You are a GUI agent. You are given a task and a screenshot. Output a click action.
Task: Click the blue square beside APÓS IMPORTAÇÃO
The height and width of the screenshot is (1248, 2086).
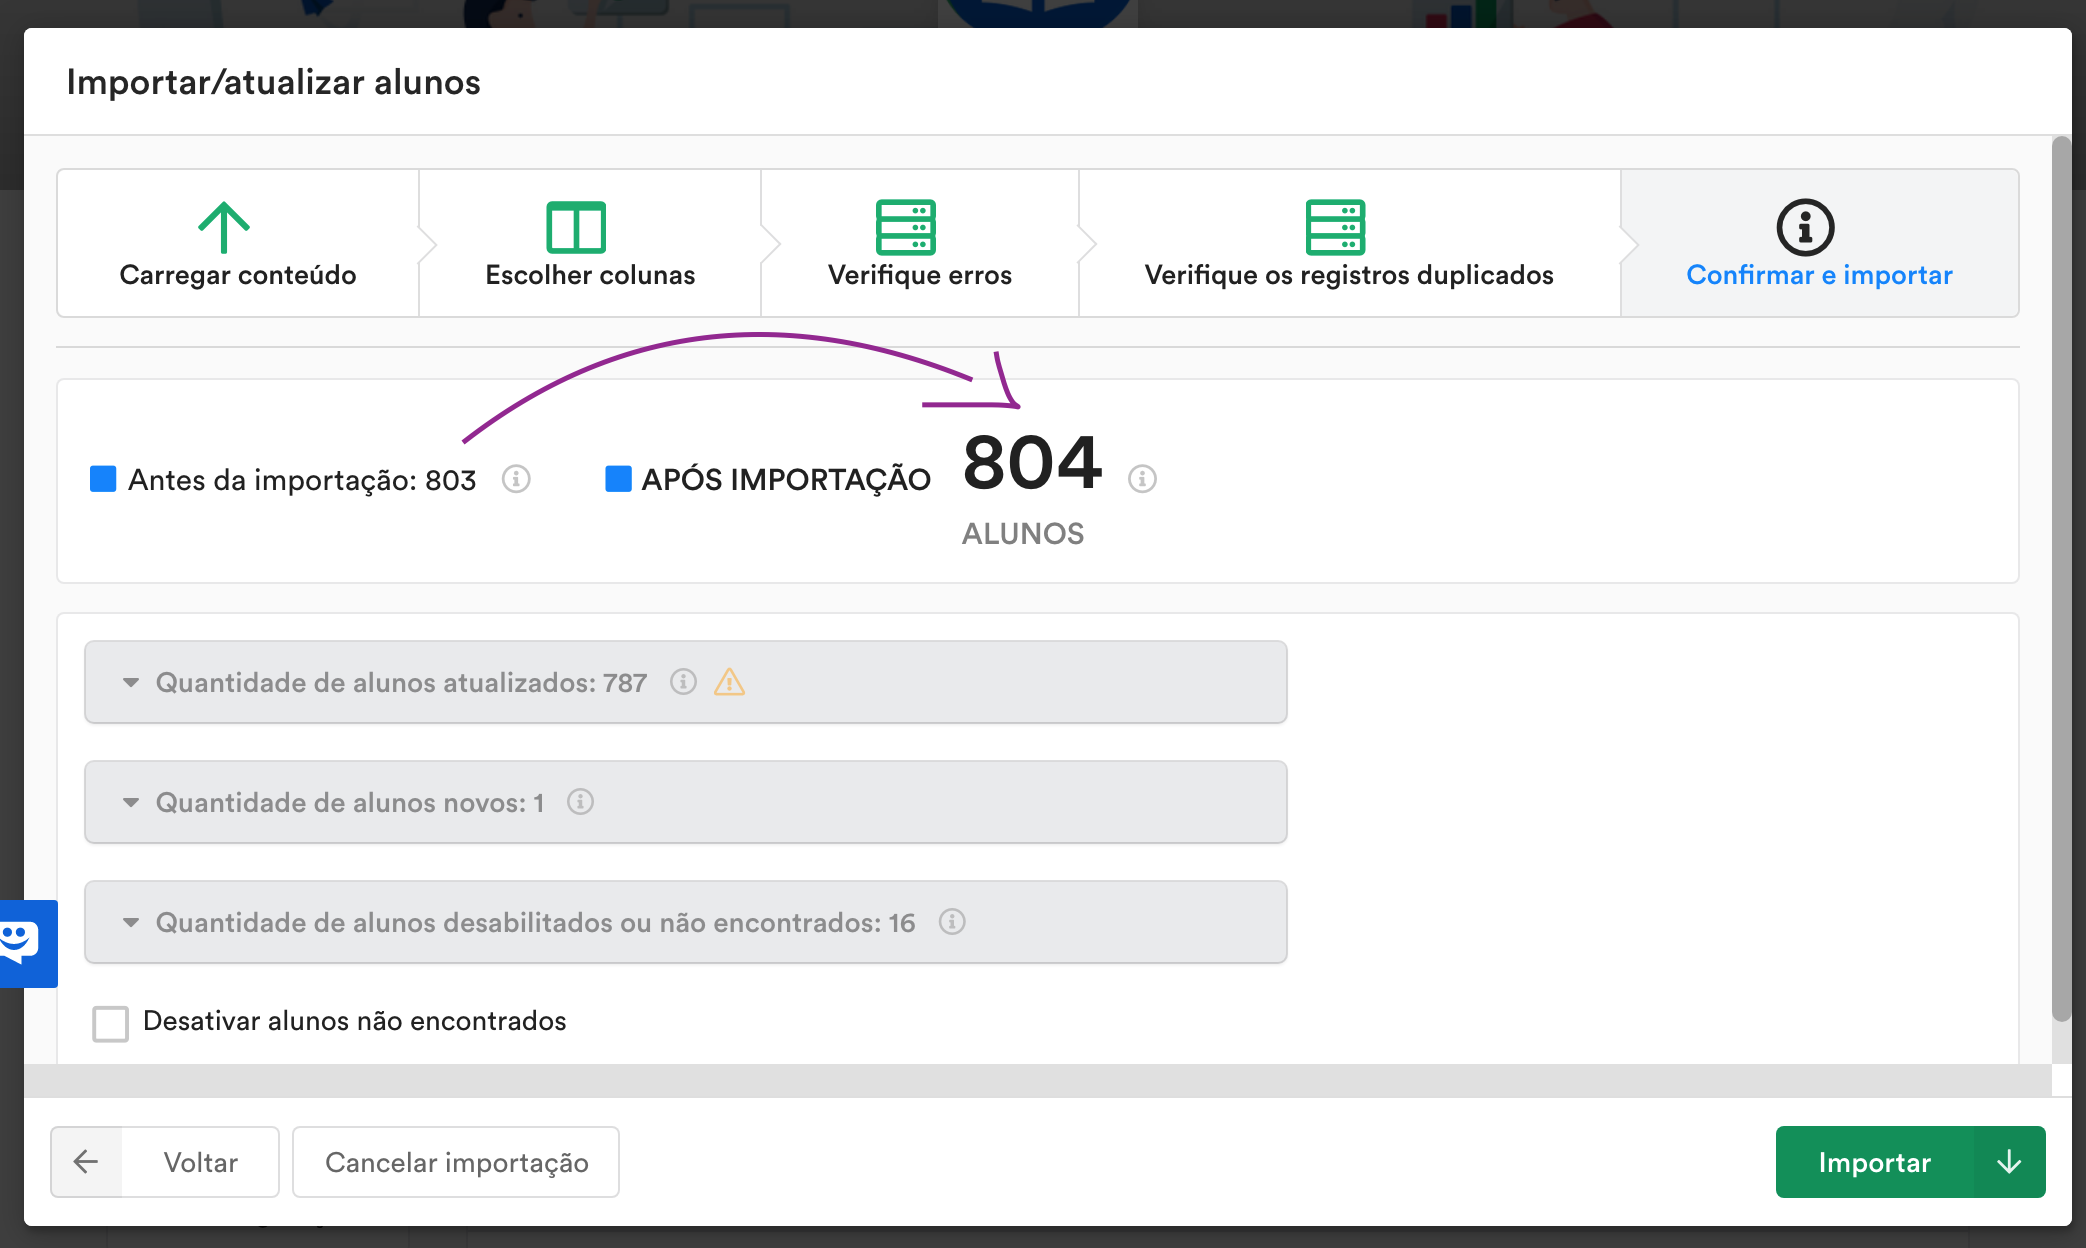click(x=617, y=478)
